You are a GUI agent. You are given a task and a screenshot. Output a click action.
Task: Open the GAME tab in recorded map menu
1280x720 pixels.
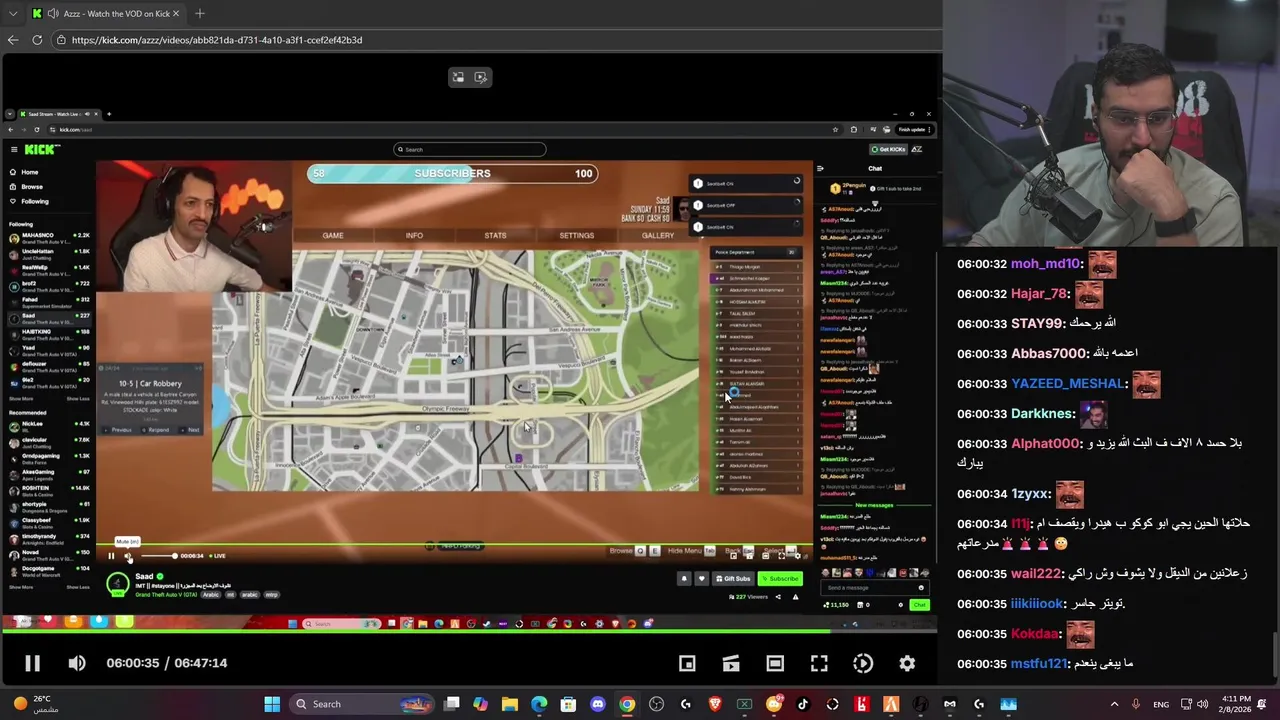(333, 235)
